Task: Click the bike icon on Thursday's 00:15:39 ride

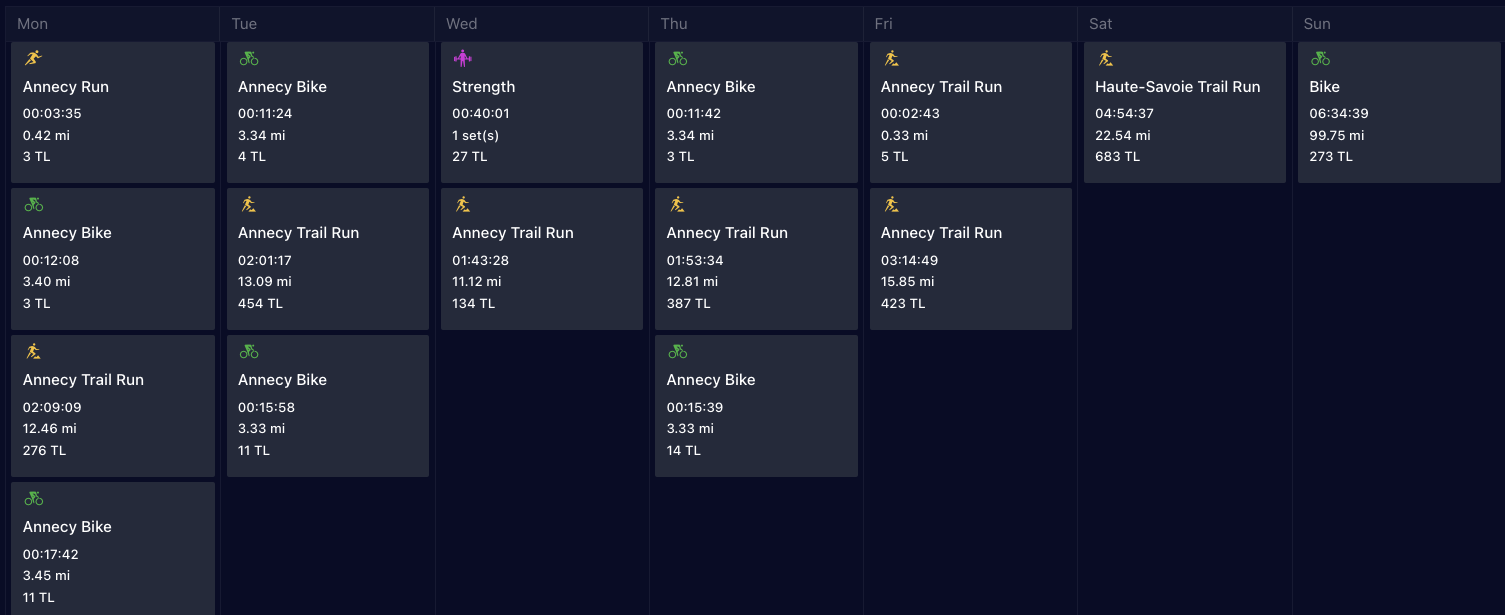Action: [x=678, y=351]
